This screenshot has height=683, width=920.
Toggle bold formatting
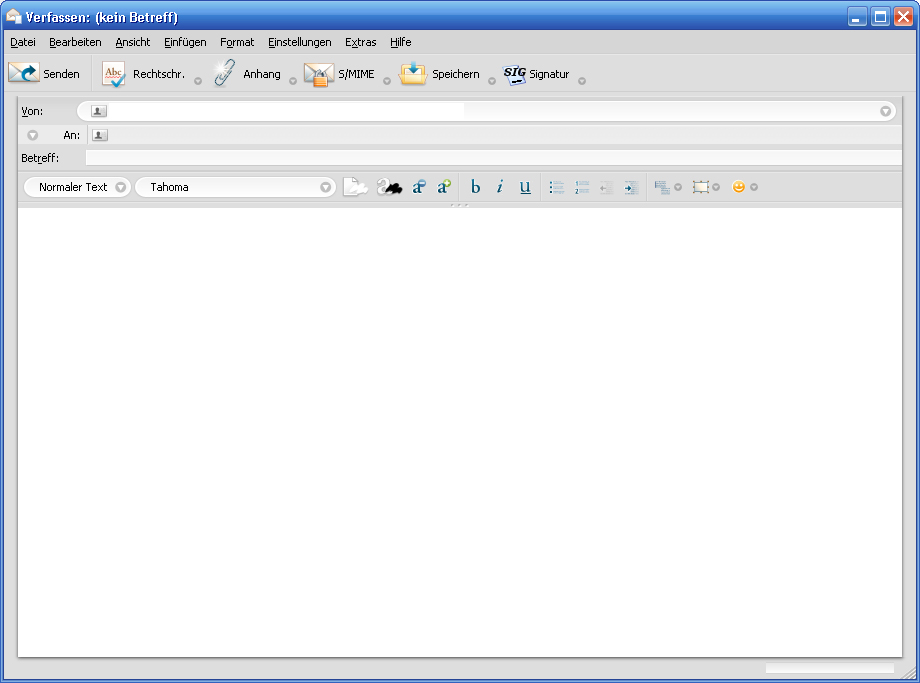475,187
